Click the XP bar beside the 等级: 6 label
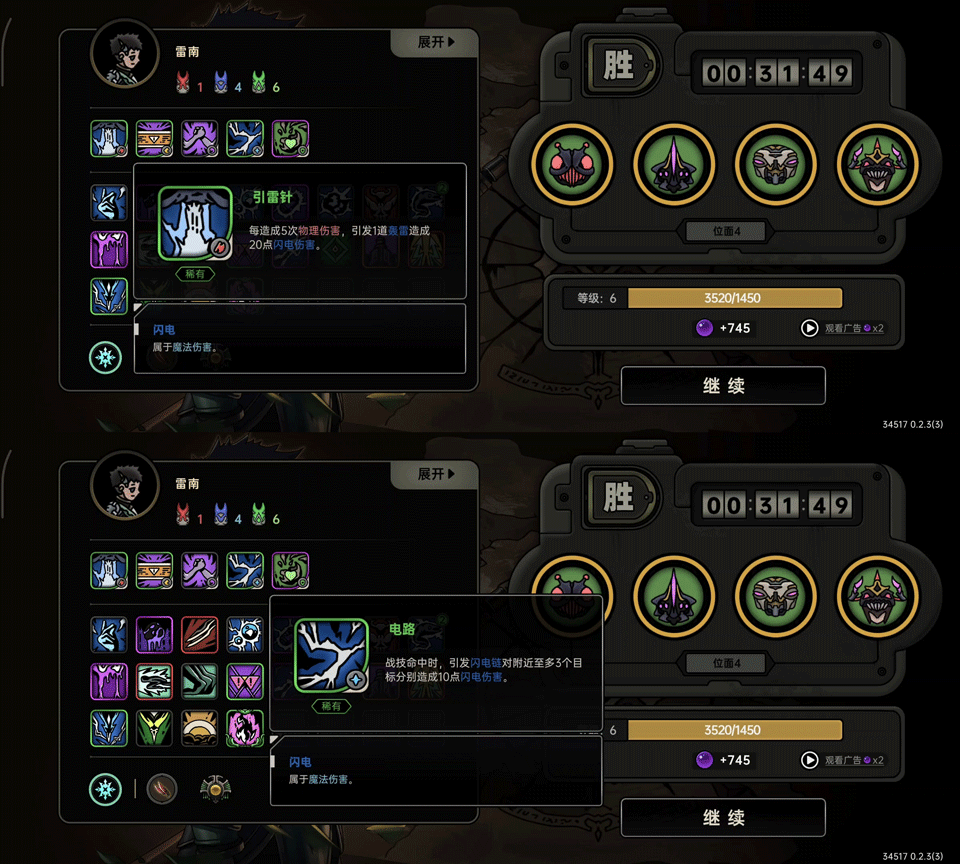960x864 pixels. pos(735,298)
